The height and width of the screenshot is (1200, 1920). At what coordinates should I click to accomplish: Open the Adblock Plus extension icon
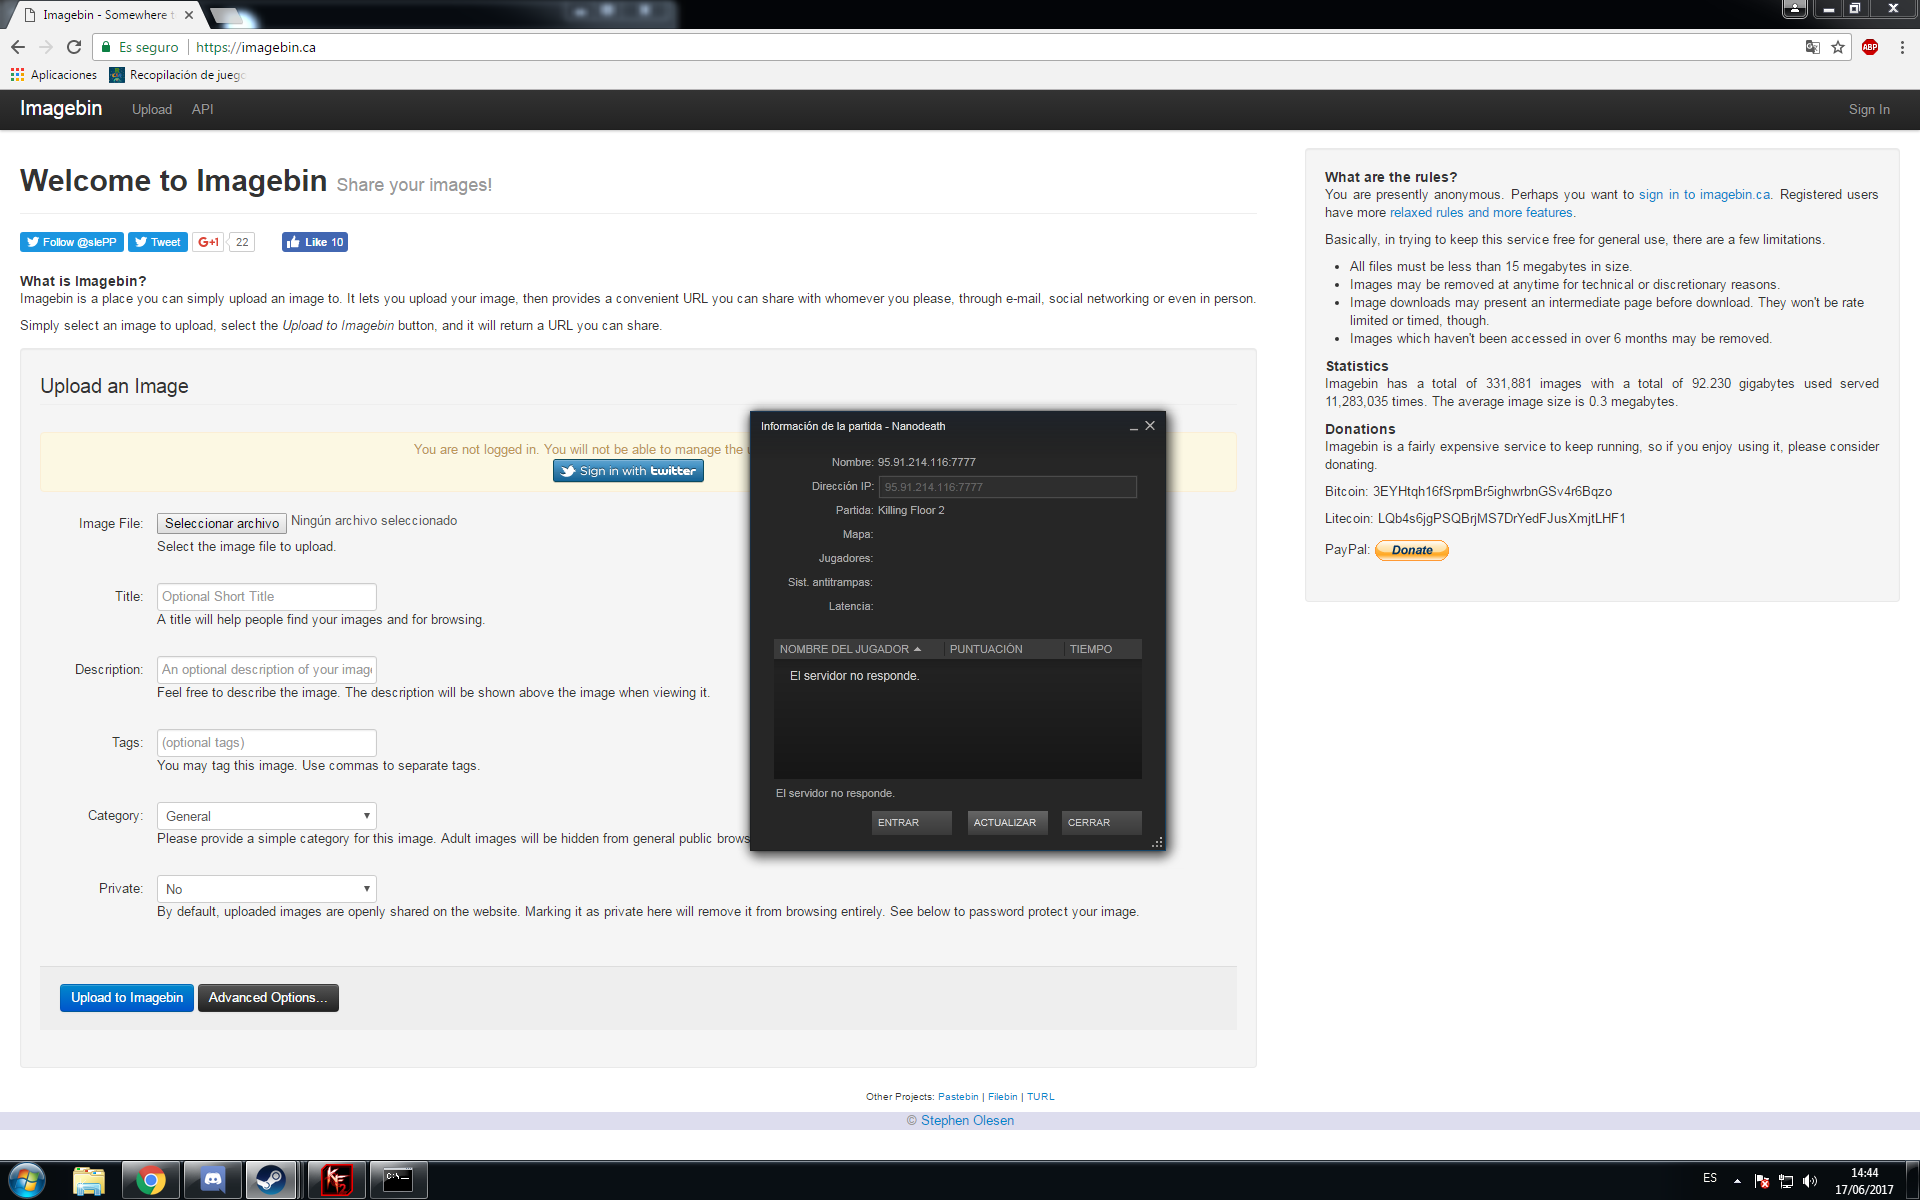1870,47
